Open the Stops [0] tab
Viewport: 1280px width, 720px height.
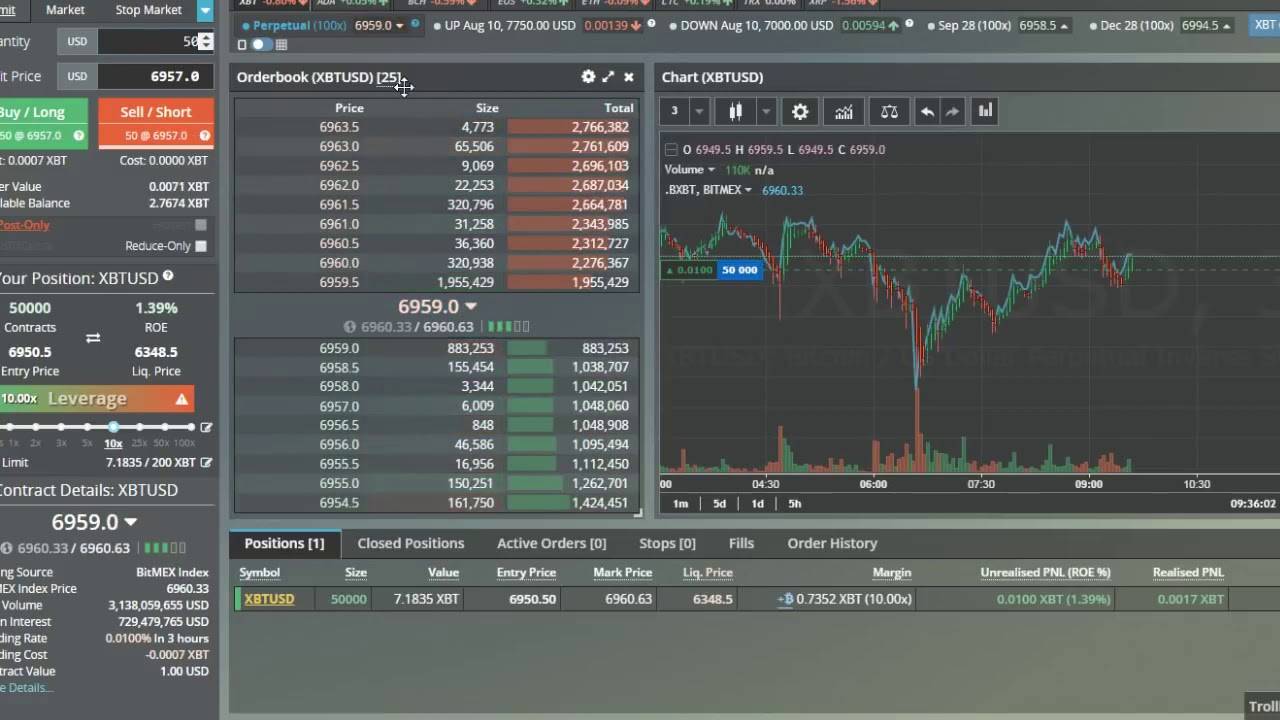point(667,543)
